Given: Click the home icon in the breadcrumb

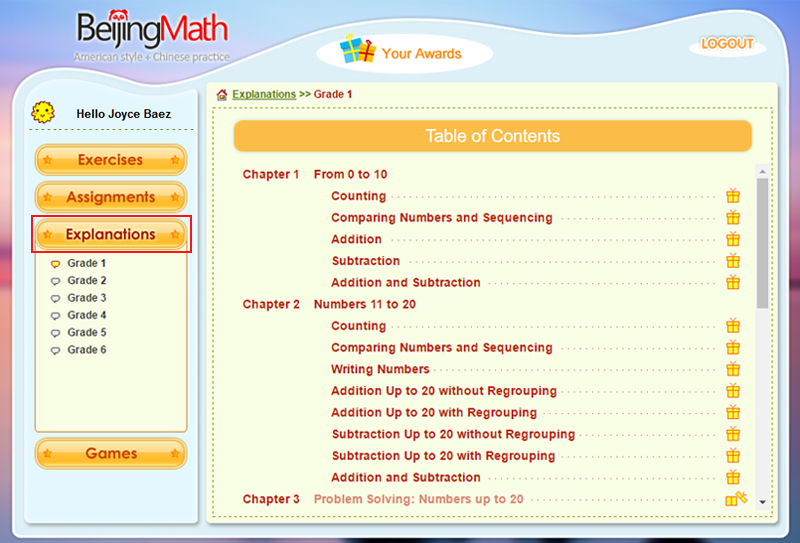Looking at the screenshot, I should pos(221,94).
